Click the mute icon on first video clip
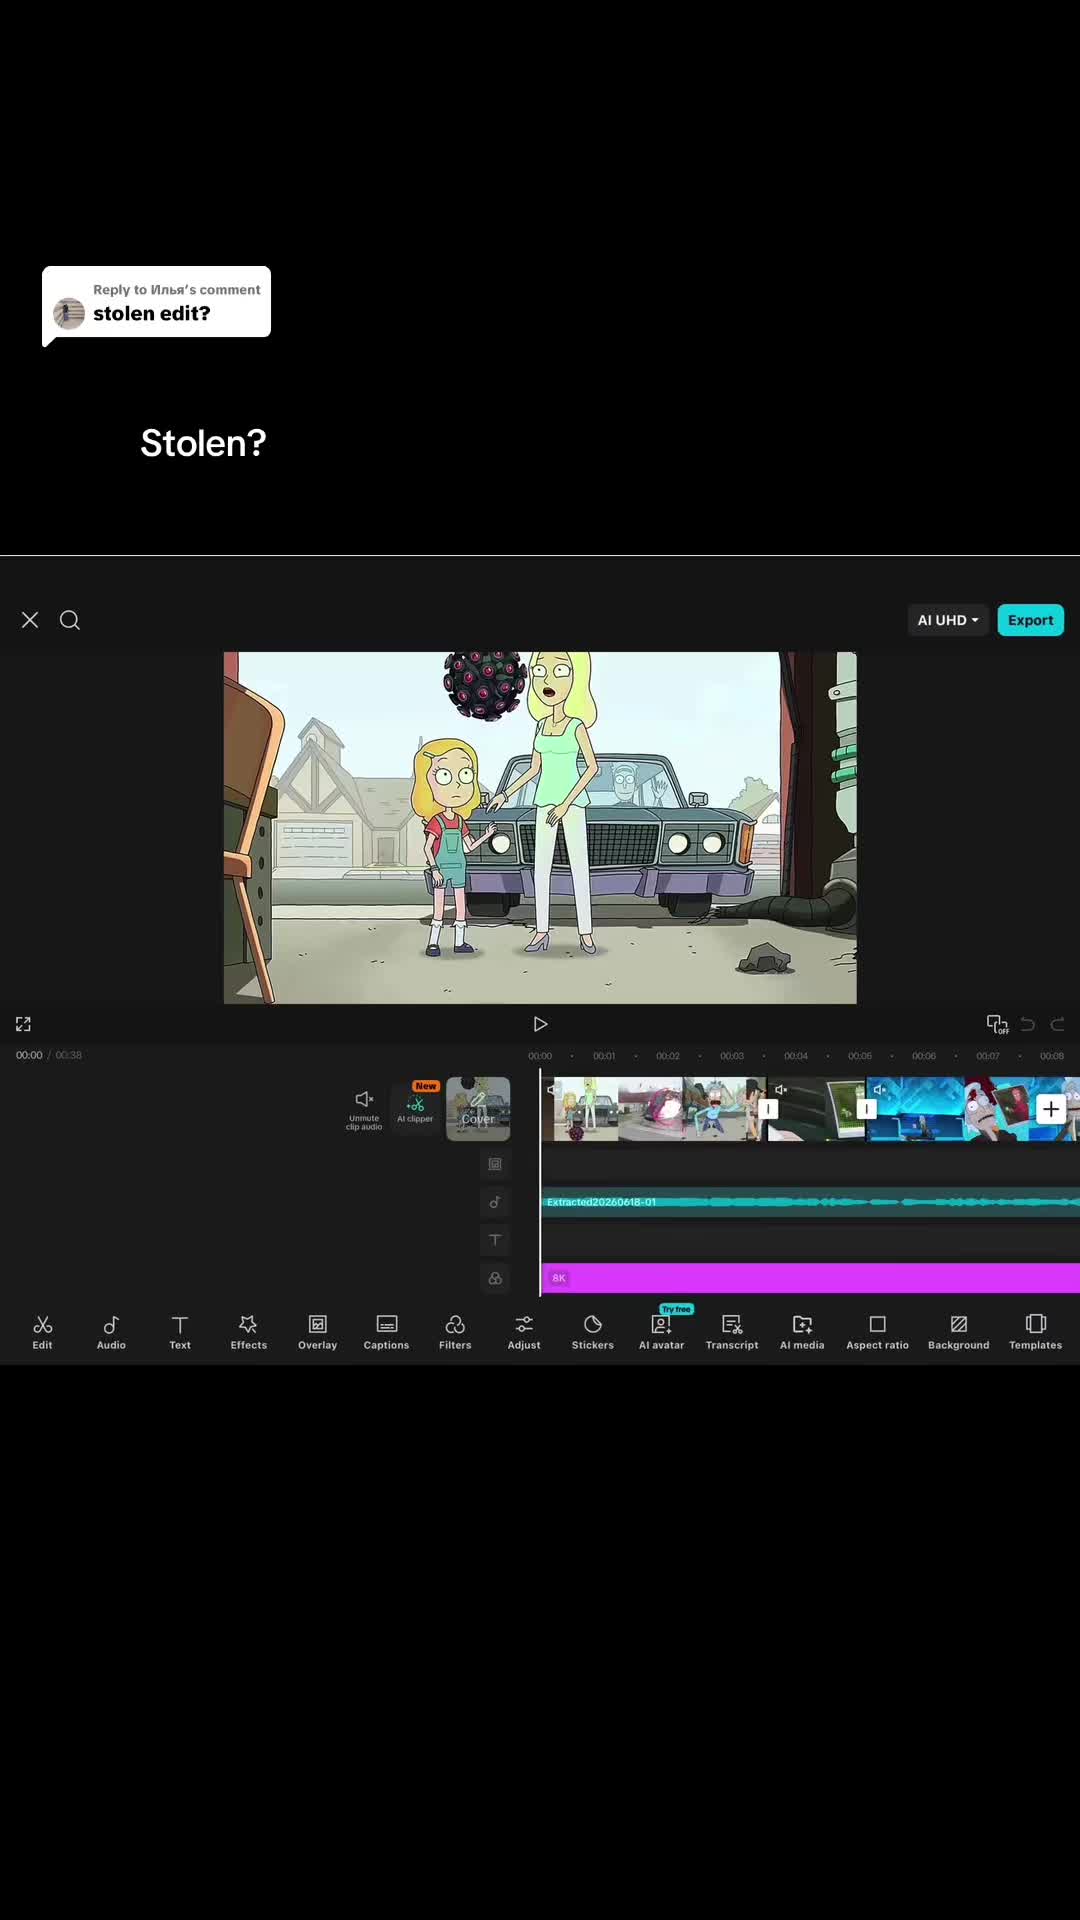 [552, 1089]
